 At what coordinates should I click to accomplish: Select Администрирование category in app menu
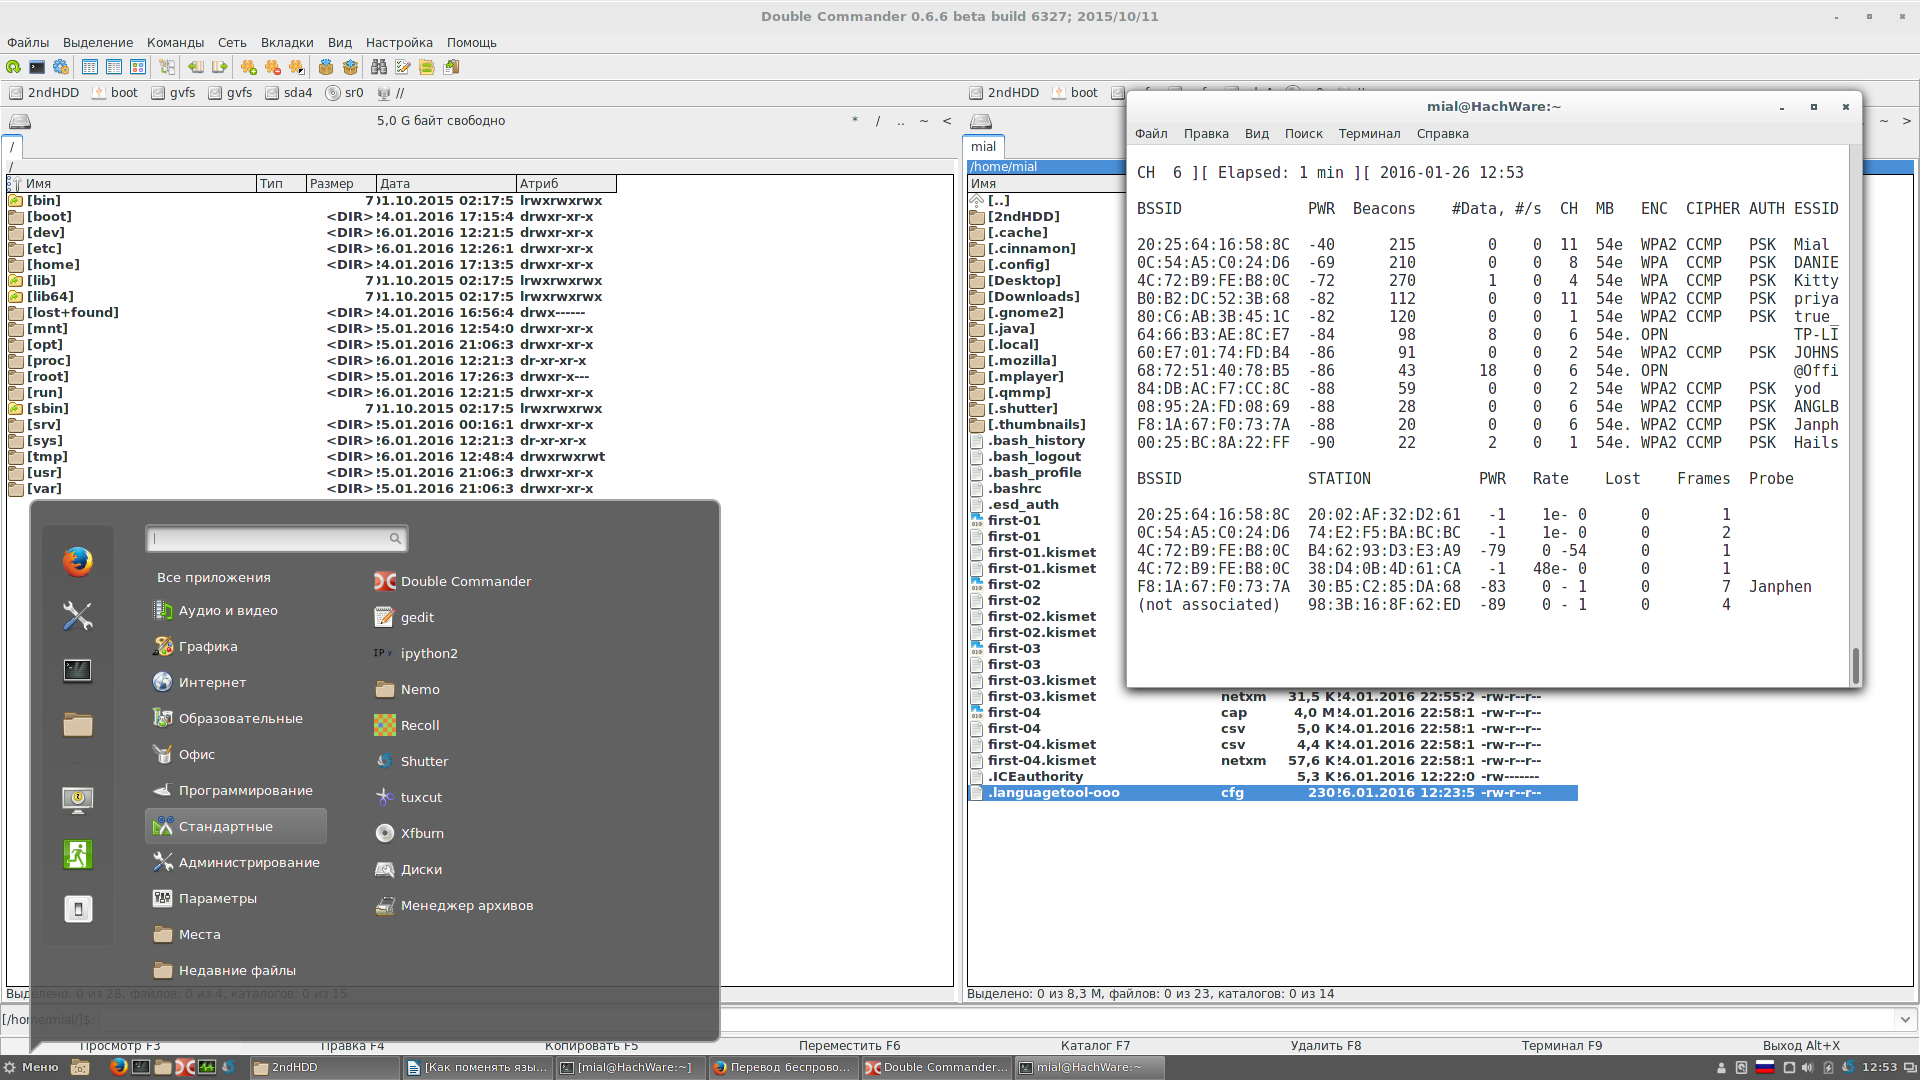236,863
